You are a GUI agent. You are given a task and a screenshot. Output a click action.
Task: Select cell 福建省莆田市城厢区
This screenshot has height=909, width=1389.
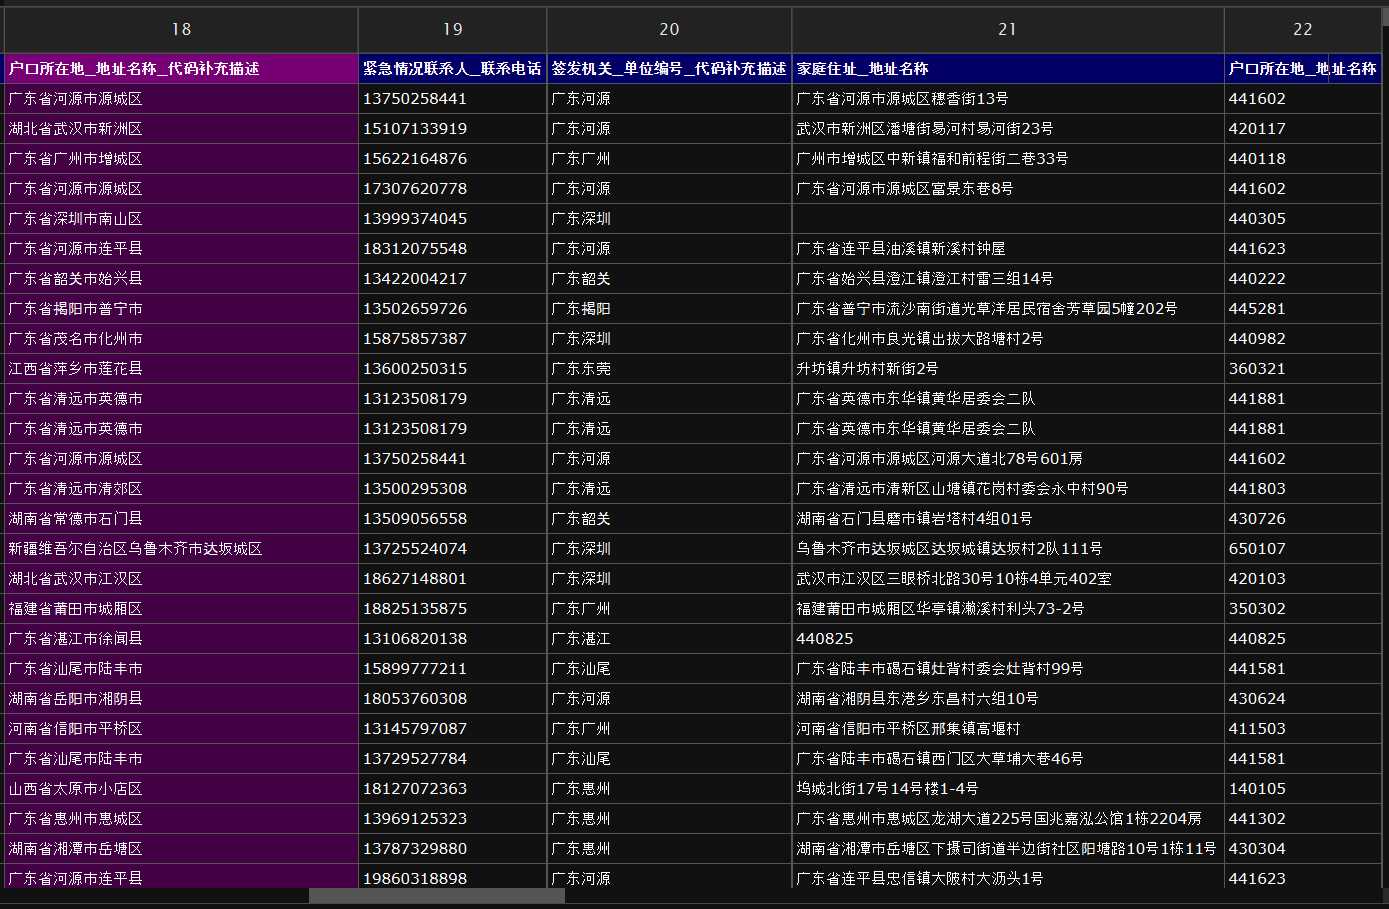click(181, 609)
